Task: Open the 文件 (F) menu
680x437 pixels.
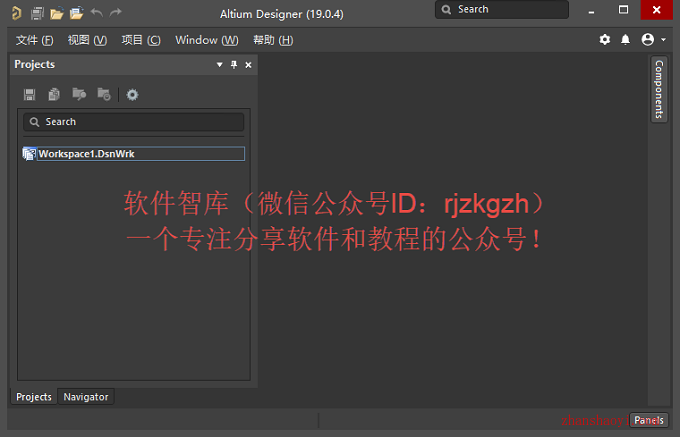Action: click(35, 40)
